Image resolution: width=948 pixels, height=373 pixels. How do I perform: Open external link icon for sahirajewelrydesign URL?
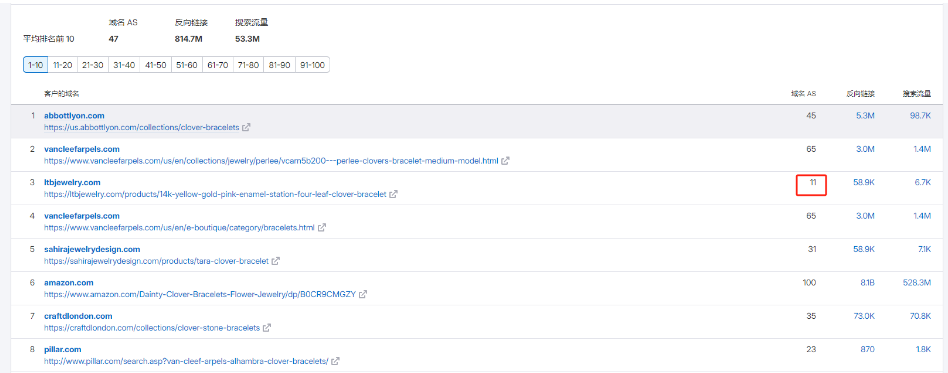(x=276, y=261)
